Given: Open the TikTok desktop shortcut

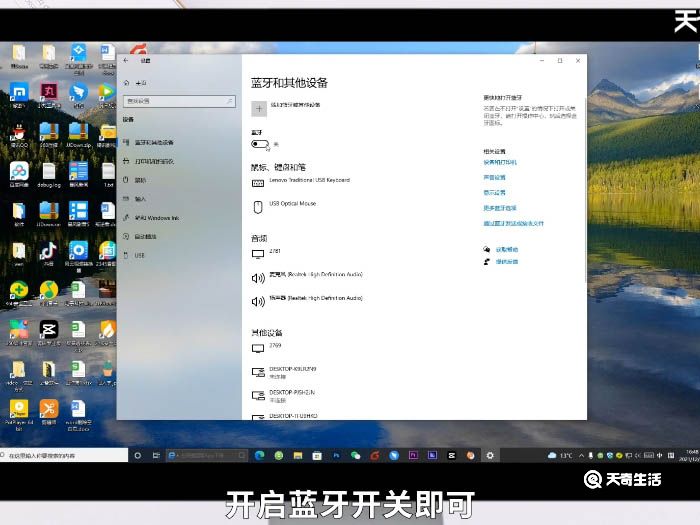Looking at the screenshot, I should click(x=48, y=254).
